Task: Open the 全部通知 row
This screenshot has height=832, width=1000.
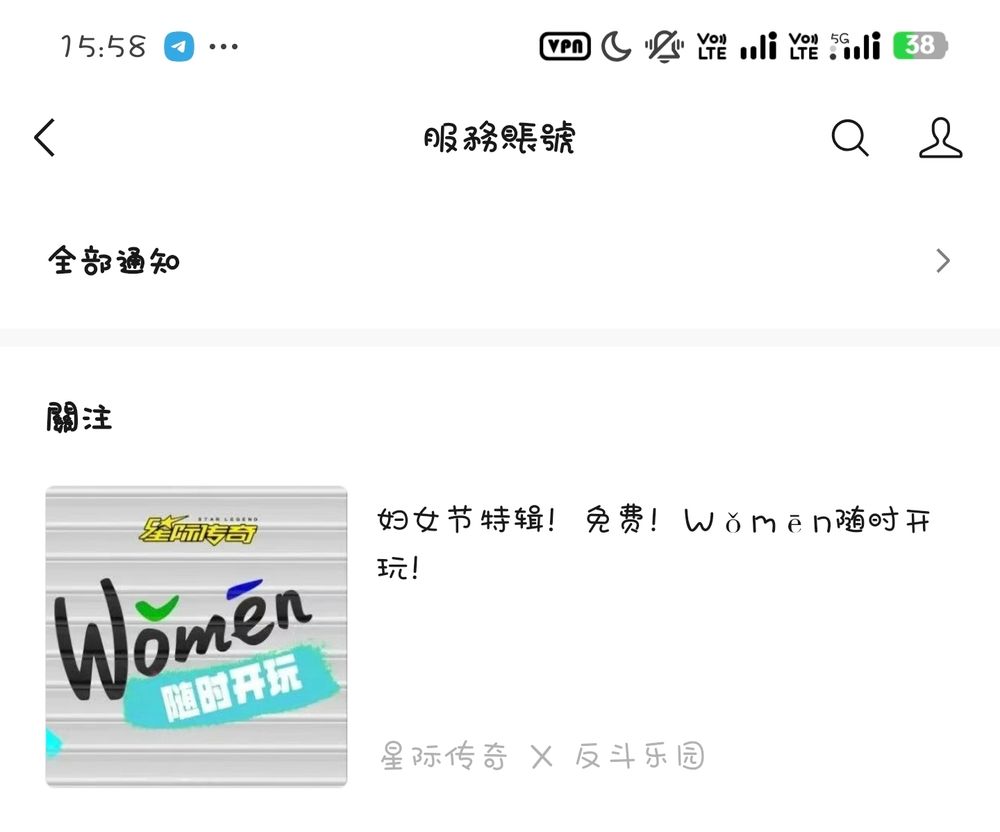Action: pyautogui.click(x=500, y=261)
